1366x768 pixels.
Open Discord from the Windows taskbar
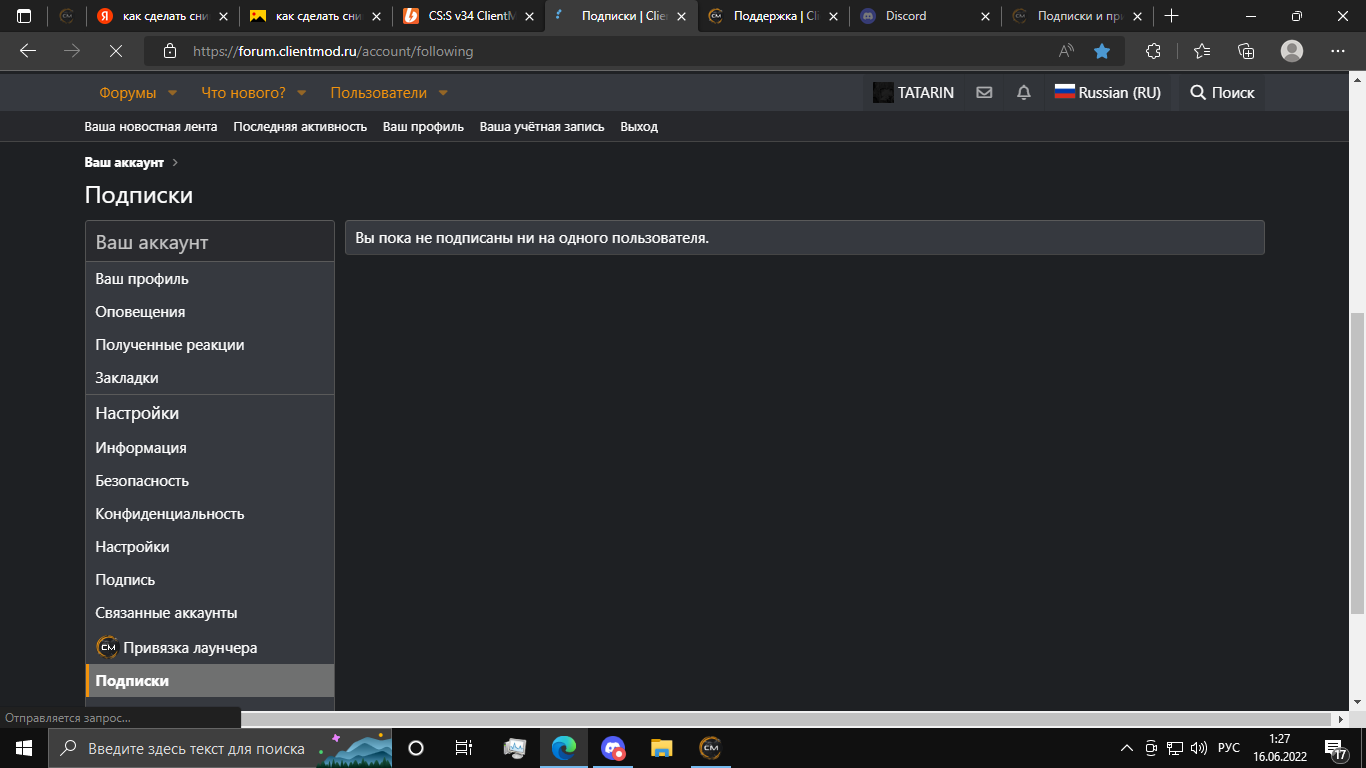coord(613,748)
